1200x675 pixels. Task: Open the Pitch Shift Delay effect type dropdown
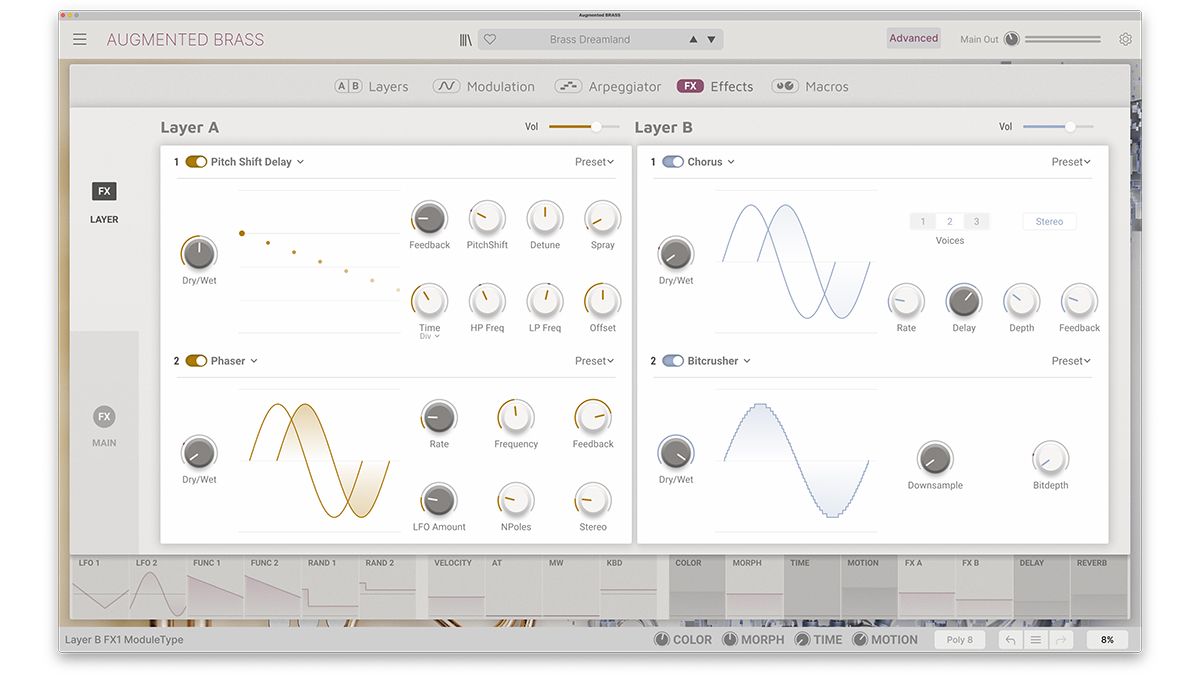pyautogui.click(x=257, y=162)
